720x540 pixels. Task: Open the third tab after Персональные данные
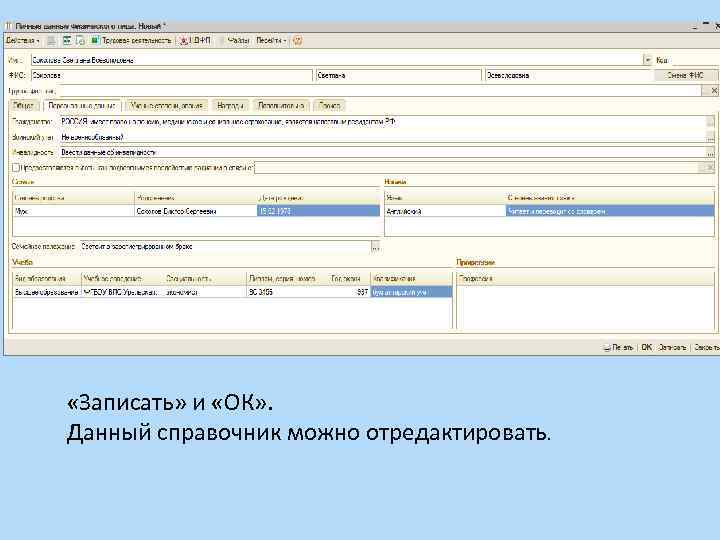point(166,106)
